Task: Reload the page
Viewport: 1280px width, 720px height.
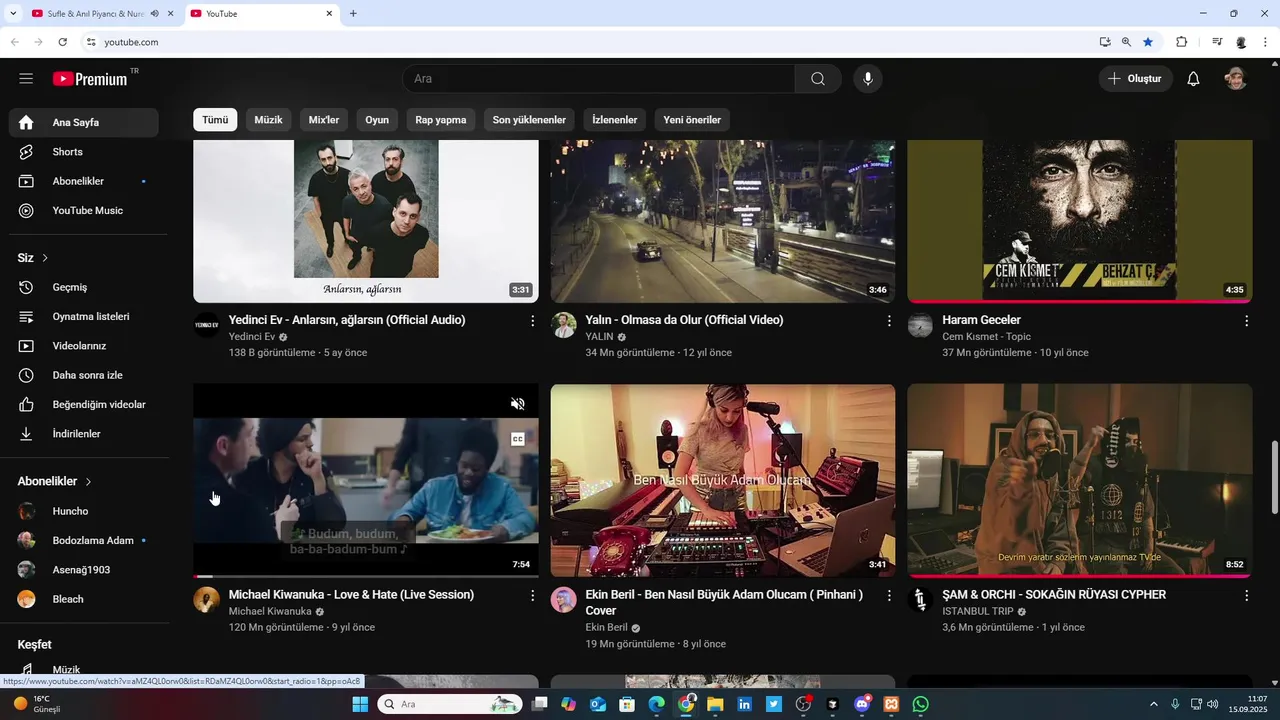Action: (x=62, y=42)
